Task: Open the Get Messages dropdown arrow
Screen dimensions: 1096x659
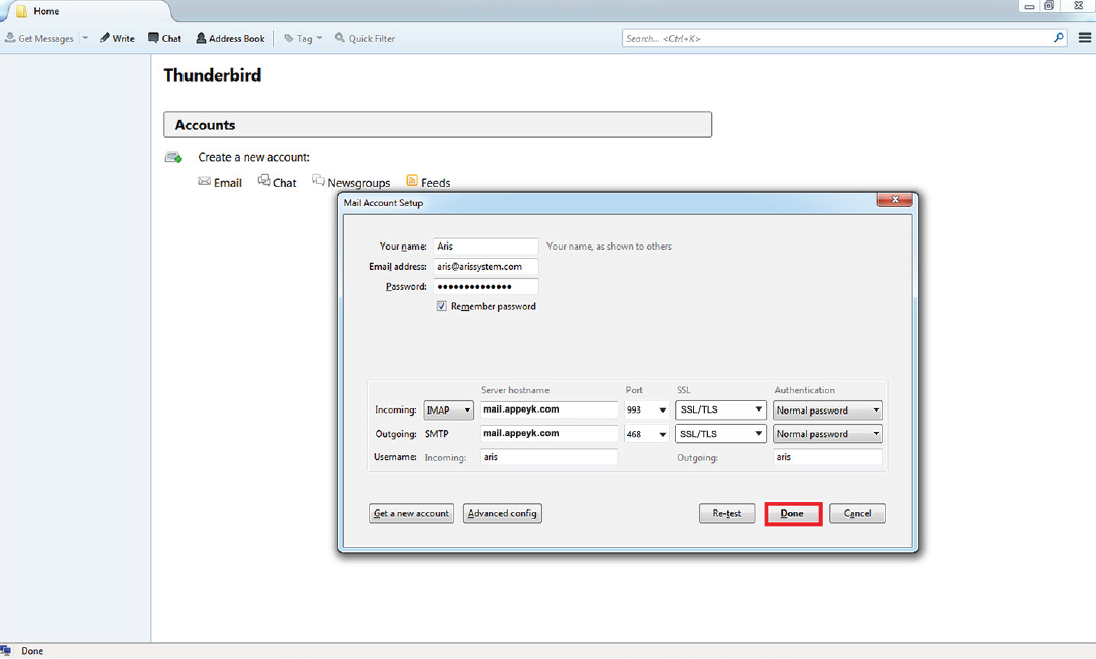Action: click(x=85, y=38)
